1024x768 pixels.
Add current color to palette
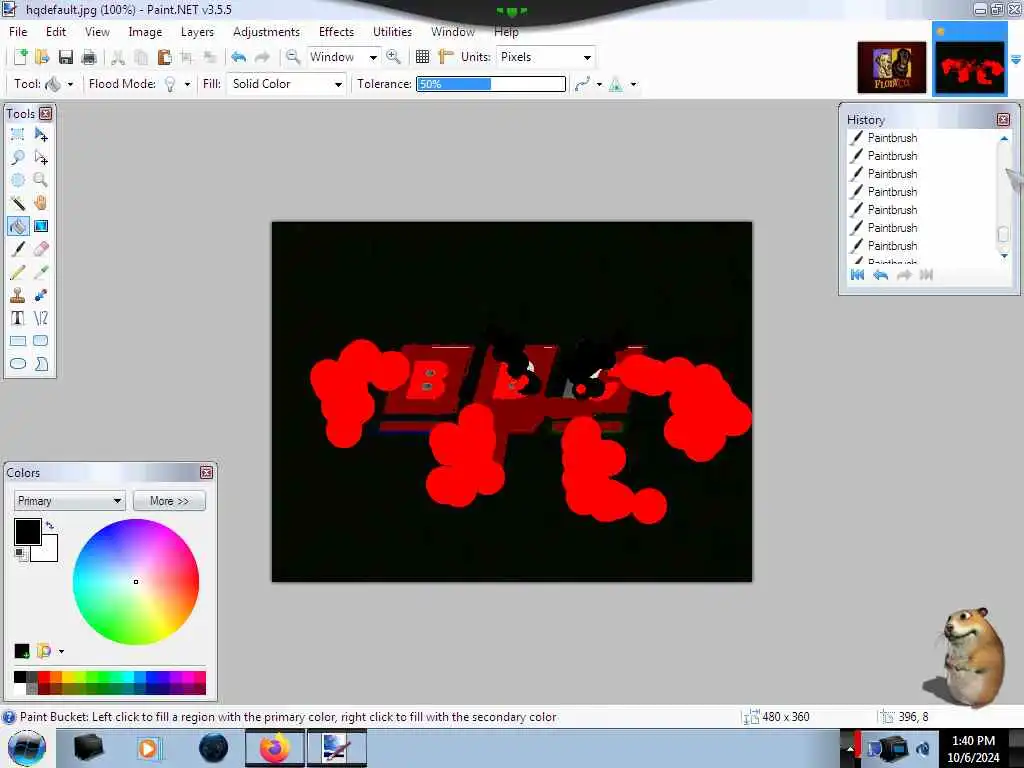[22, 651]
